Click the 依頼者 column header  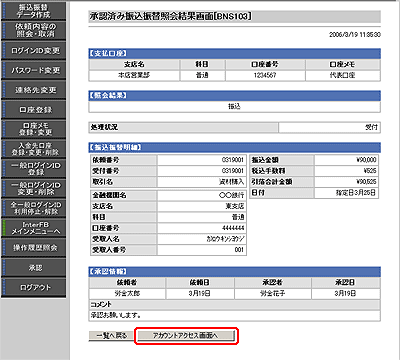click(x=127, y=283)
